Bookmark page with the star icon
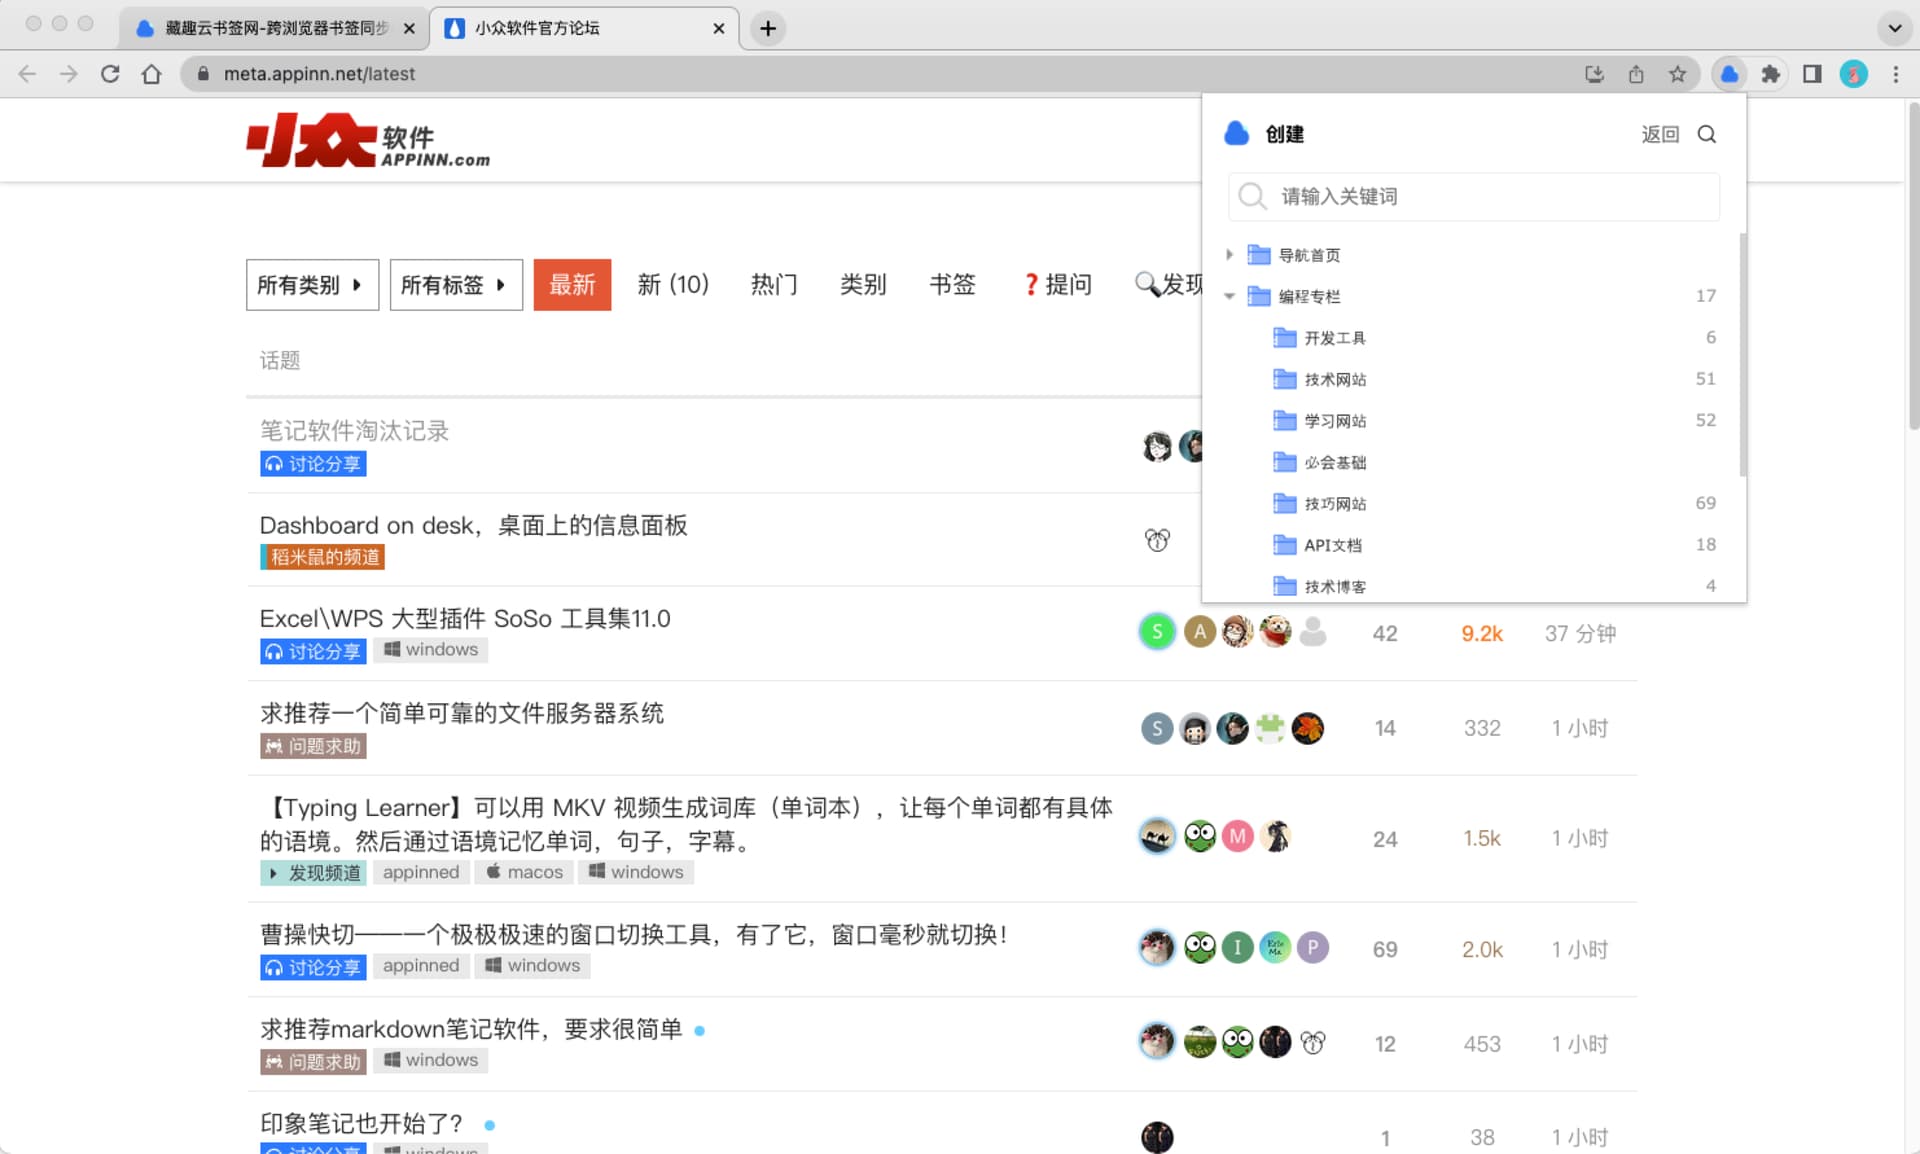 click(1677, 74)
